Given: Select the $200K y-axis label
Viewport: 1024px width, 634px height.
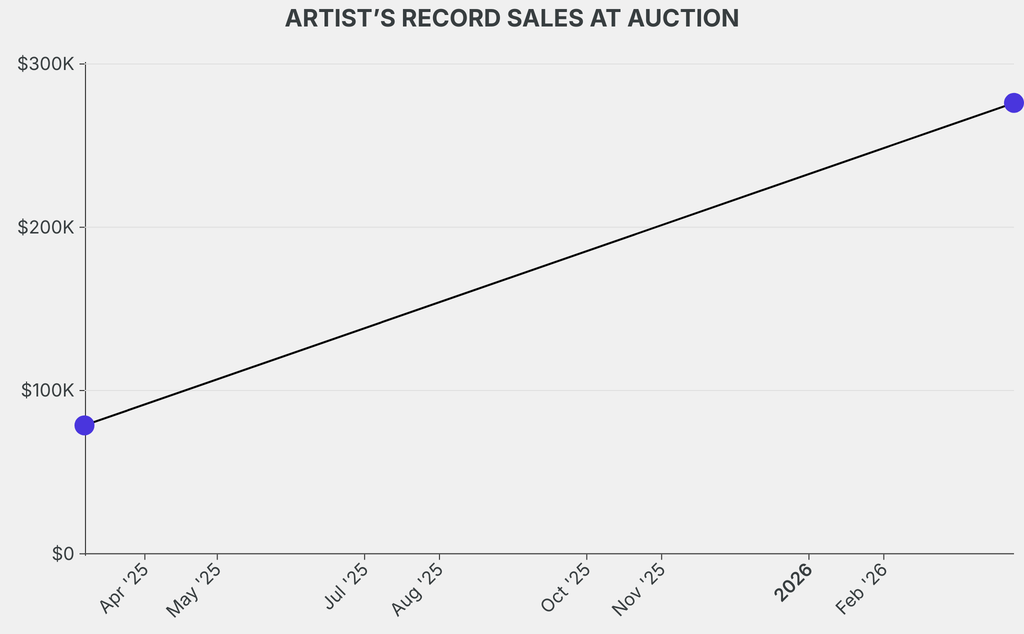Looking at the screenshot, I should click(x=46, y=227).
